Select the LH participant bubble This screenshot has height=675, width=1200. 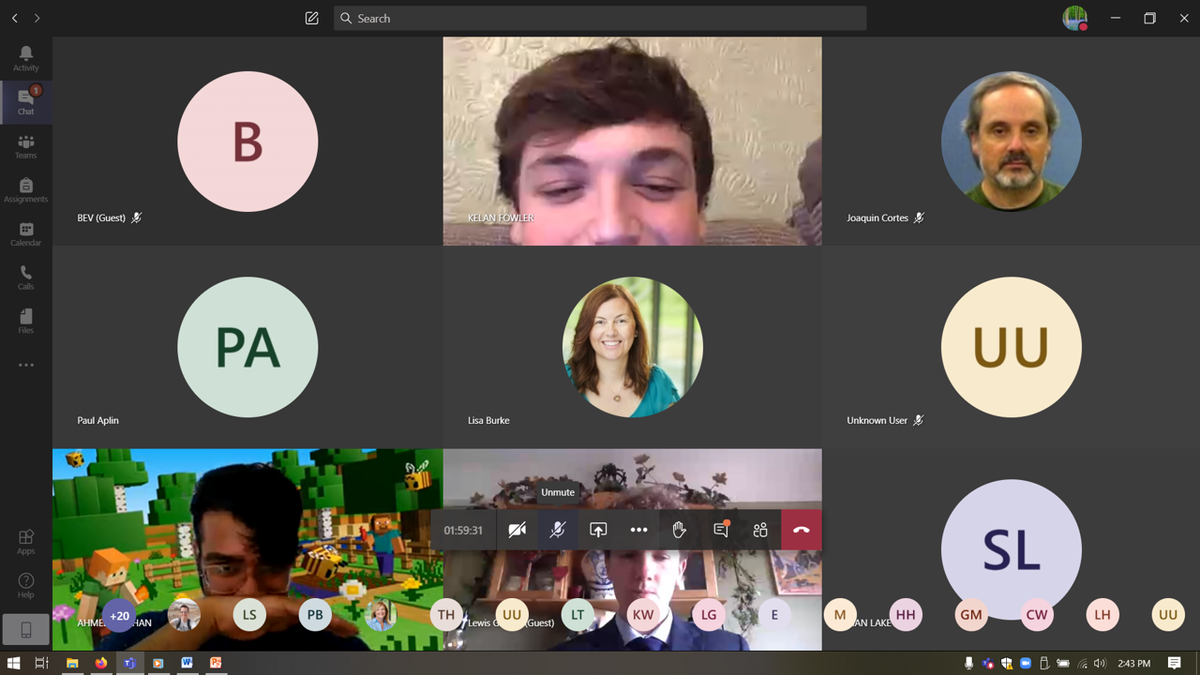coord(1102,615)
